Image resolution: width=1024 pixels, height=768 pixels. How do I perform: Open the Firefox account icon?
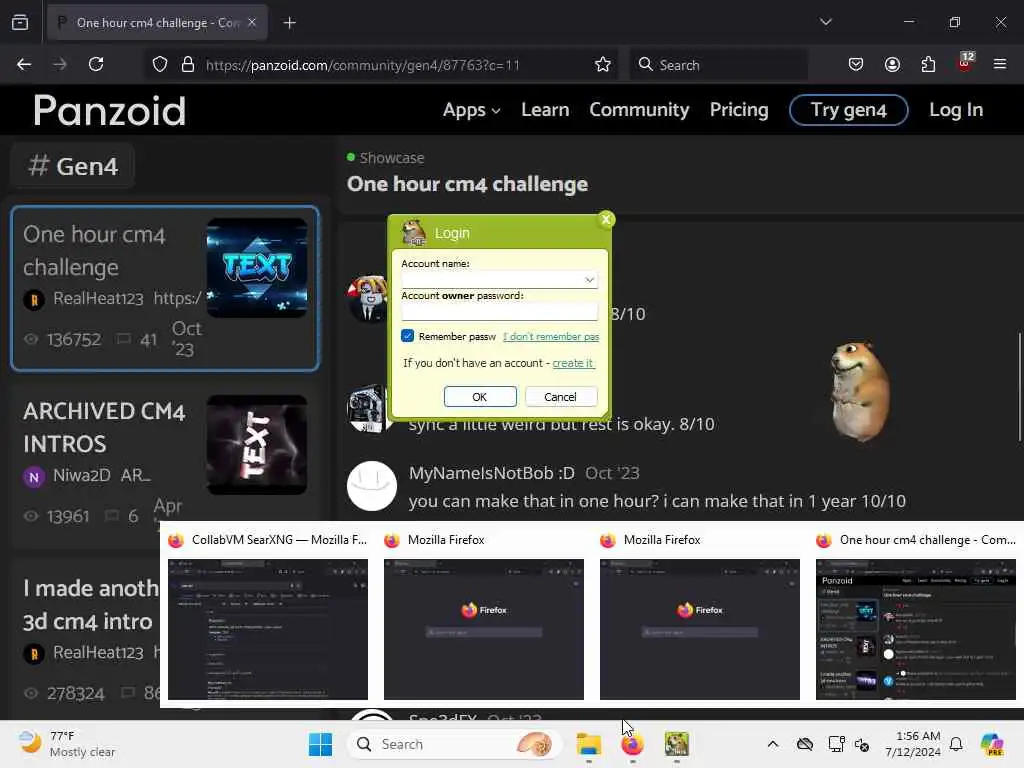(x=892, y=65)
